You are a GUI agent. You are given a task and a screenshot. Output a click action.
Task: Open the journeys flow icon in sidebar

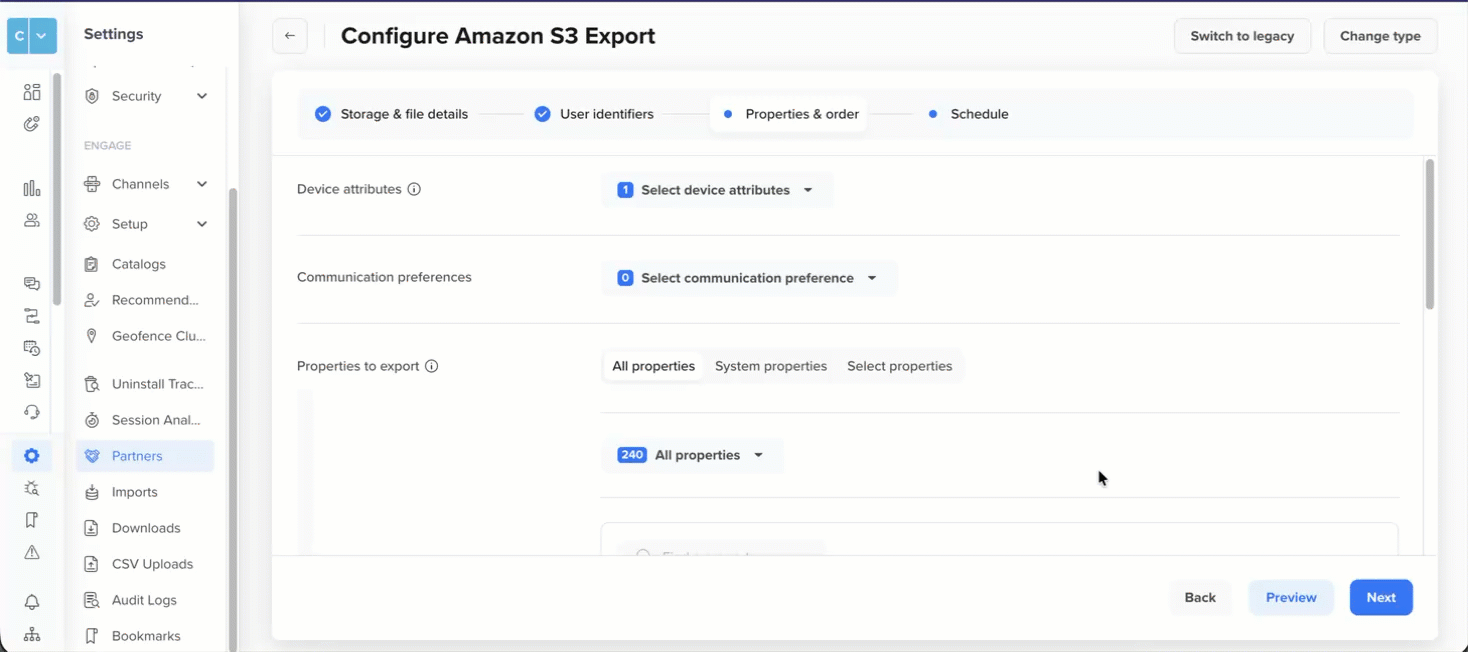tap(31, 315)
